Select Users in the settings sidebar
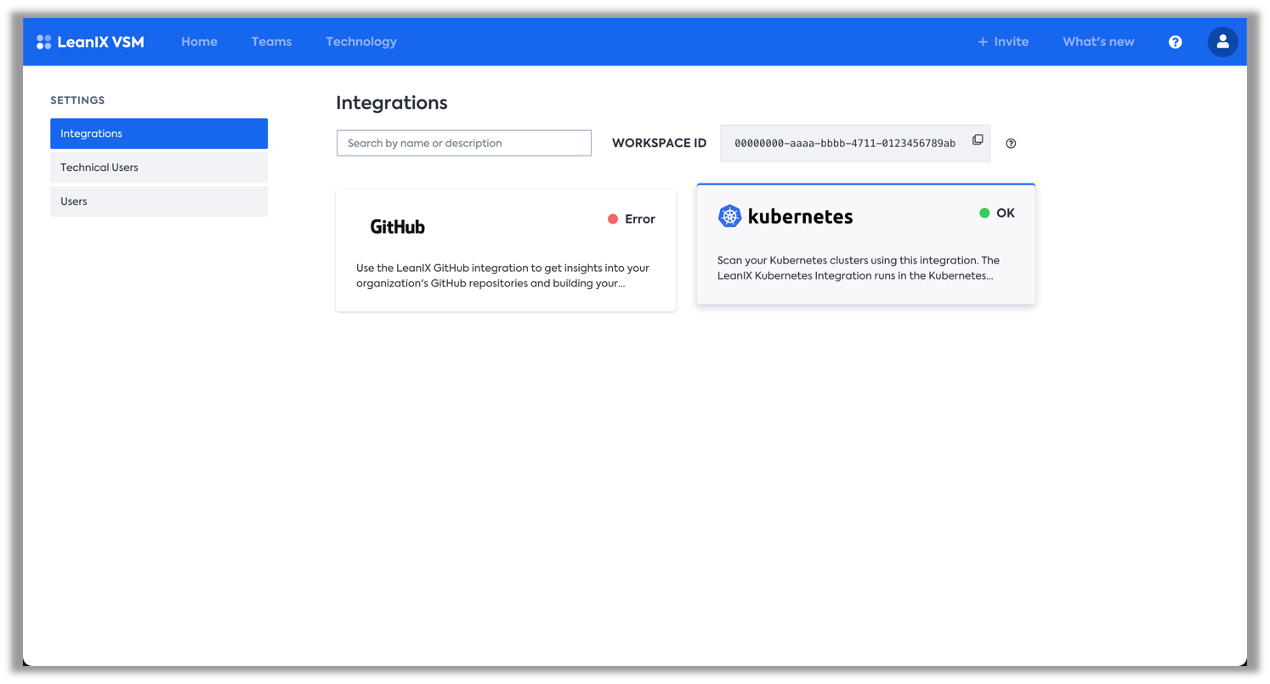This screenshot has height=684, width=1270. (x=159, y=202)
